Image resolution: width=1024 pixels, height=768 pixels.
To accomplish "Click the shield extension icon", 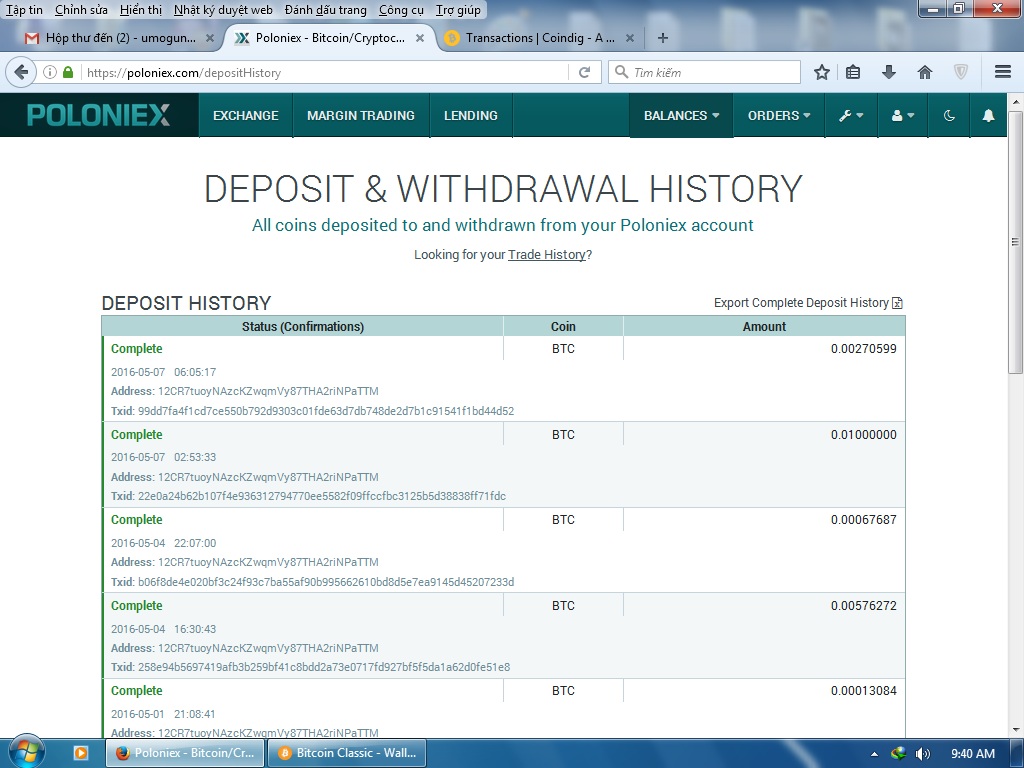I will [x=961, y=72].
